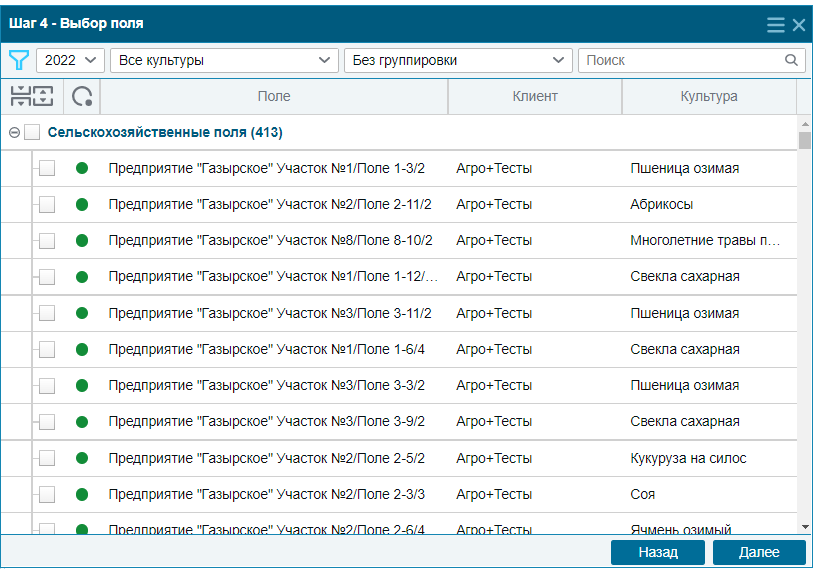The width and height of the screenshot is (814, 569).
Task: Click the scrollbar down arrow
Action: 805,527
